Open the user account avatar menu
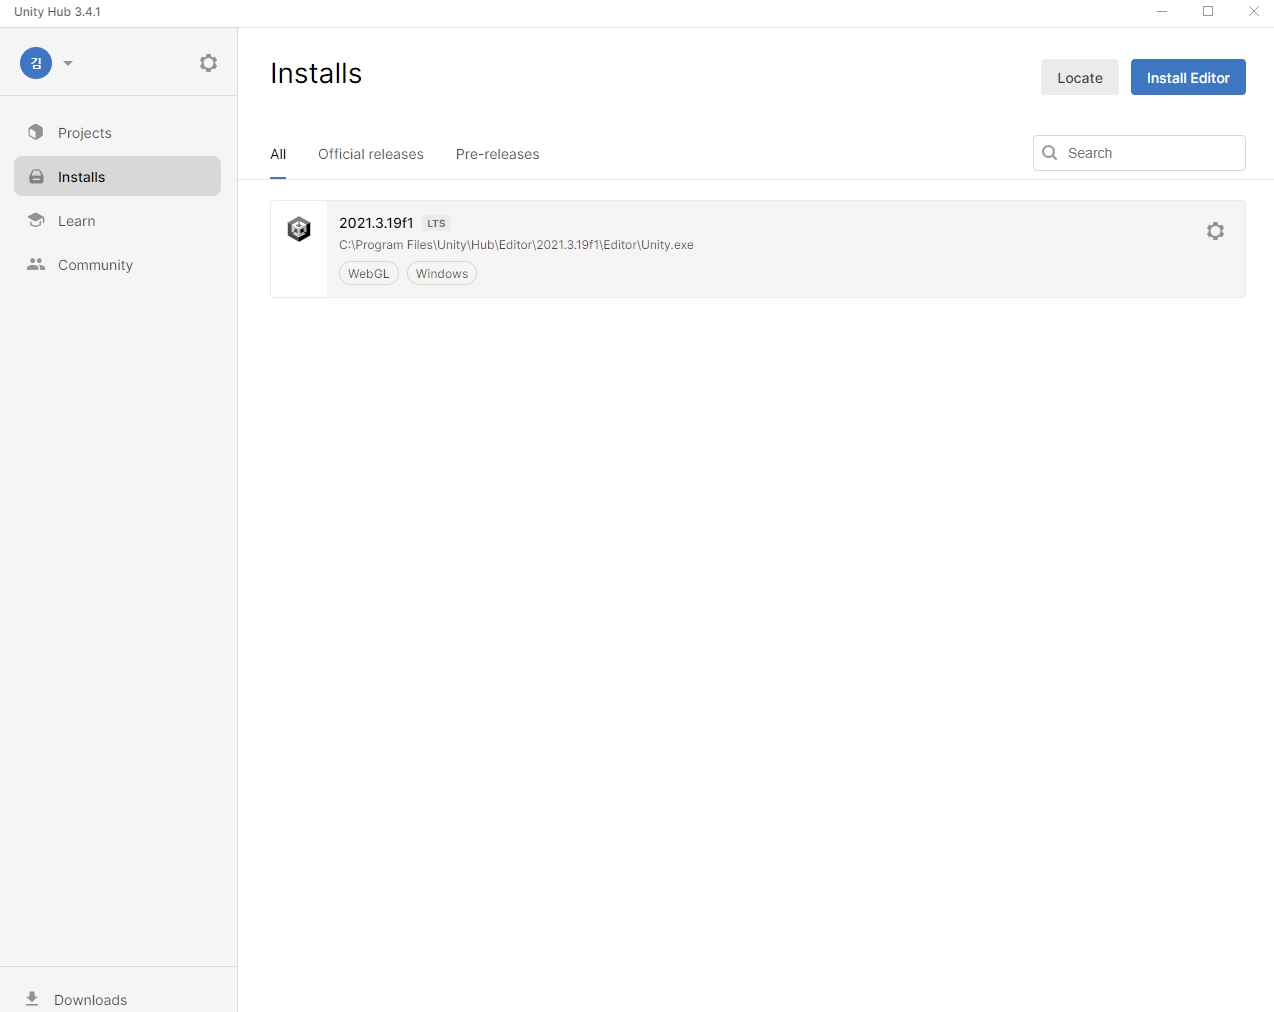 click(36, 63)
